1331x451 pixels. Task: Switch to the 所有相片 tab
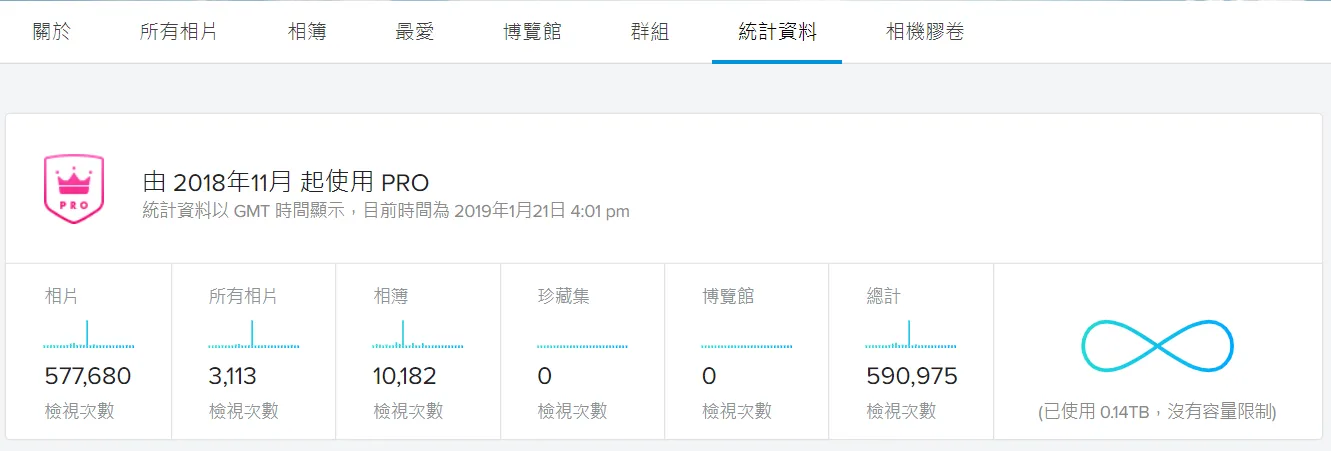tap(178, 31)
